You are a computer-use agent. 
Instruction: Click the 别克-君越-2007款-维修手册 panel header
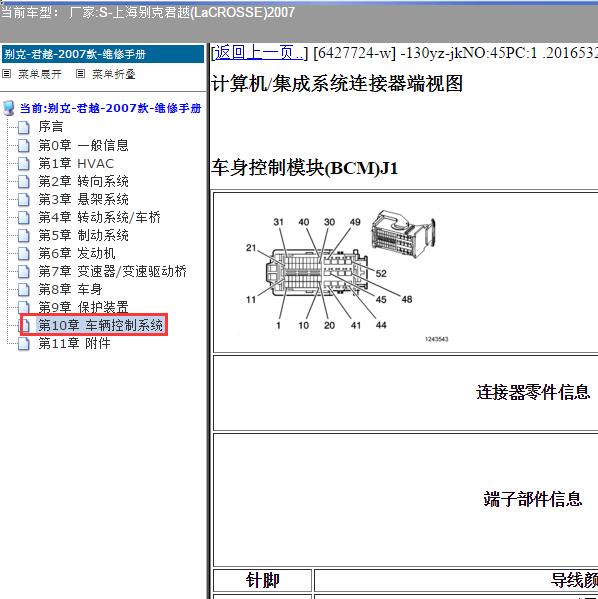click(103, 54)
